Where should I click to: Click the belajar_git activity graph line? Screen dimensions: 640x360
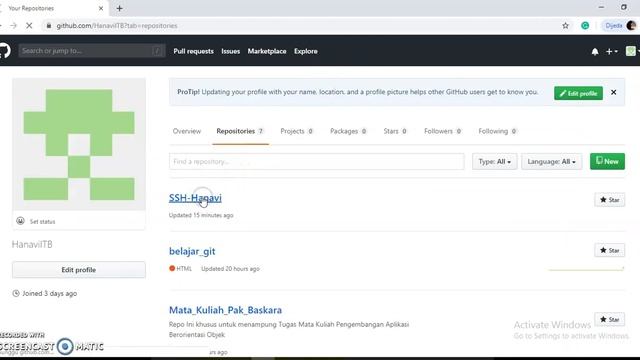(x=587, y=269)
